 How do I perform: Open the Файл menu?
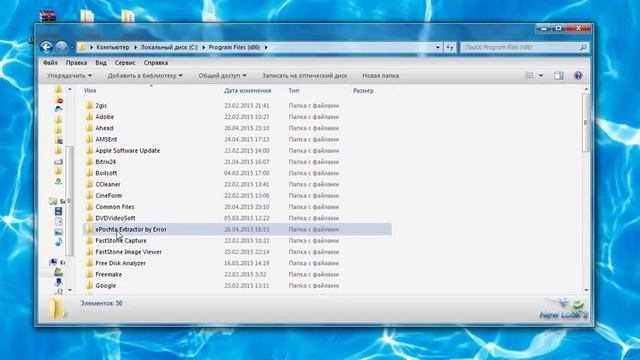(50, 63)
